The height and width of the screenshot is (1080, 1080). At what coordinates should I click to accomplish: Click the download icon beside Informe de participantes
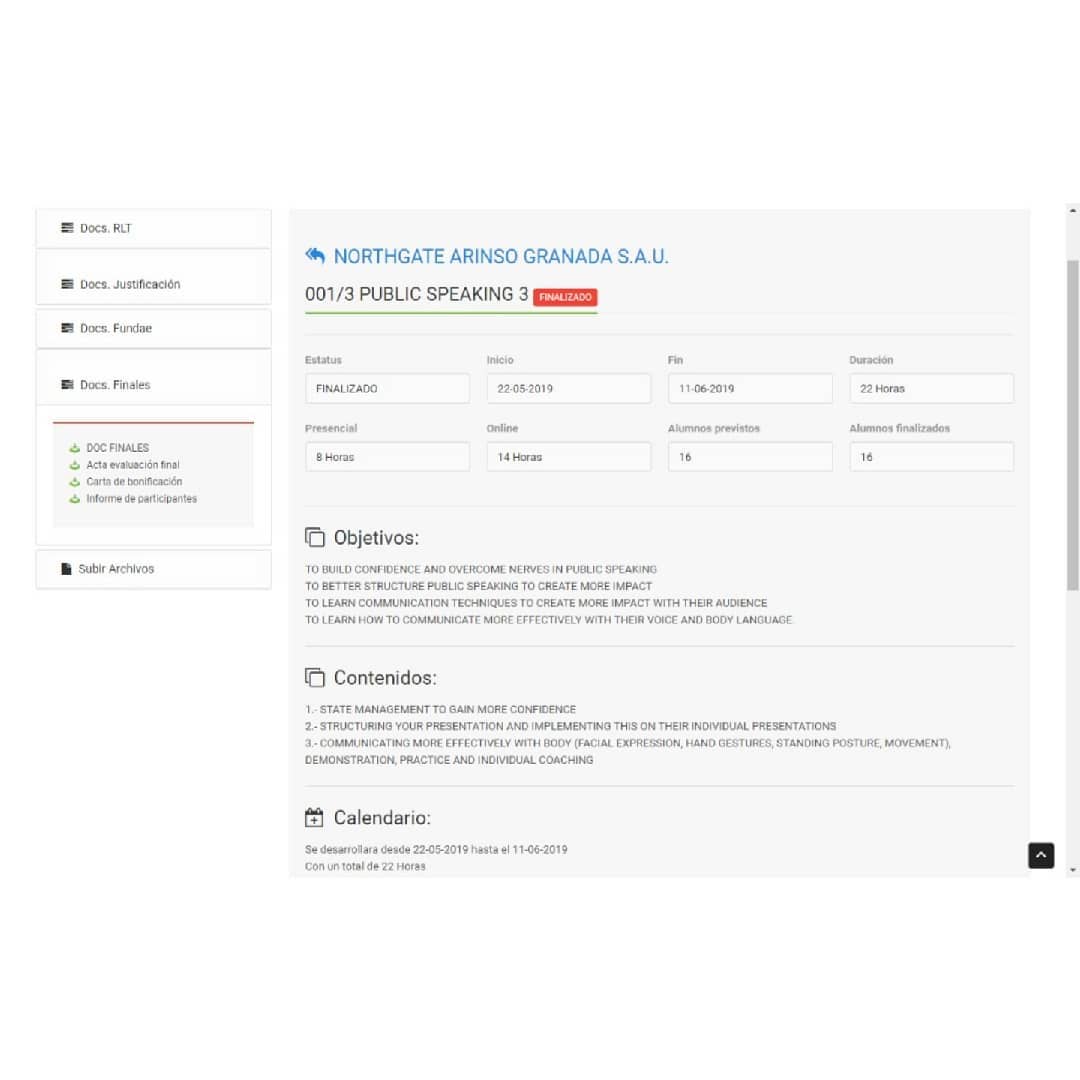(x=74, y=499)
